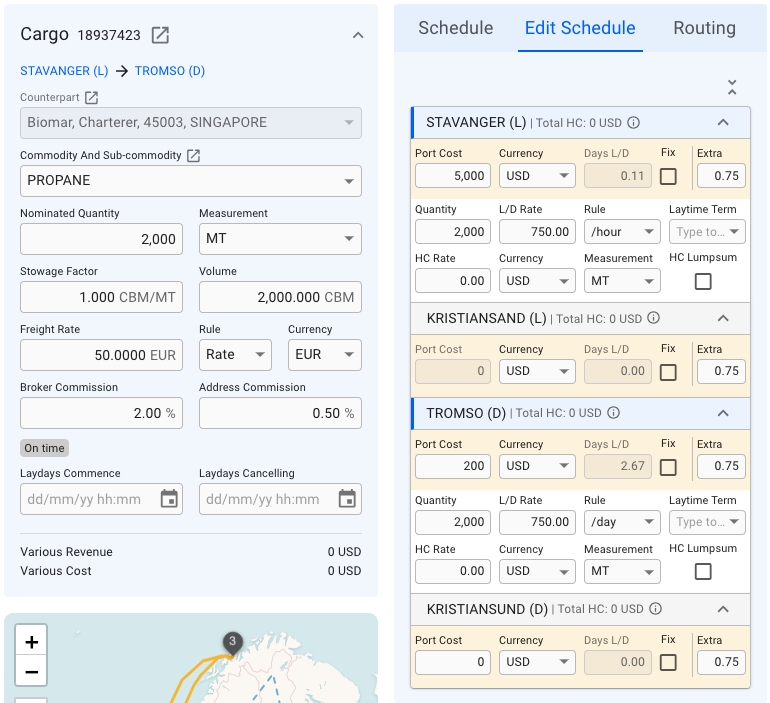
Task: Click the Nominated Quantity input field
Action: 101,239
